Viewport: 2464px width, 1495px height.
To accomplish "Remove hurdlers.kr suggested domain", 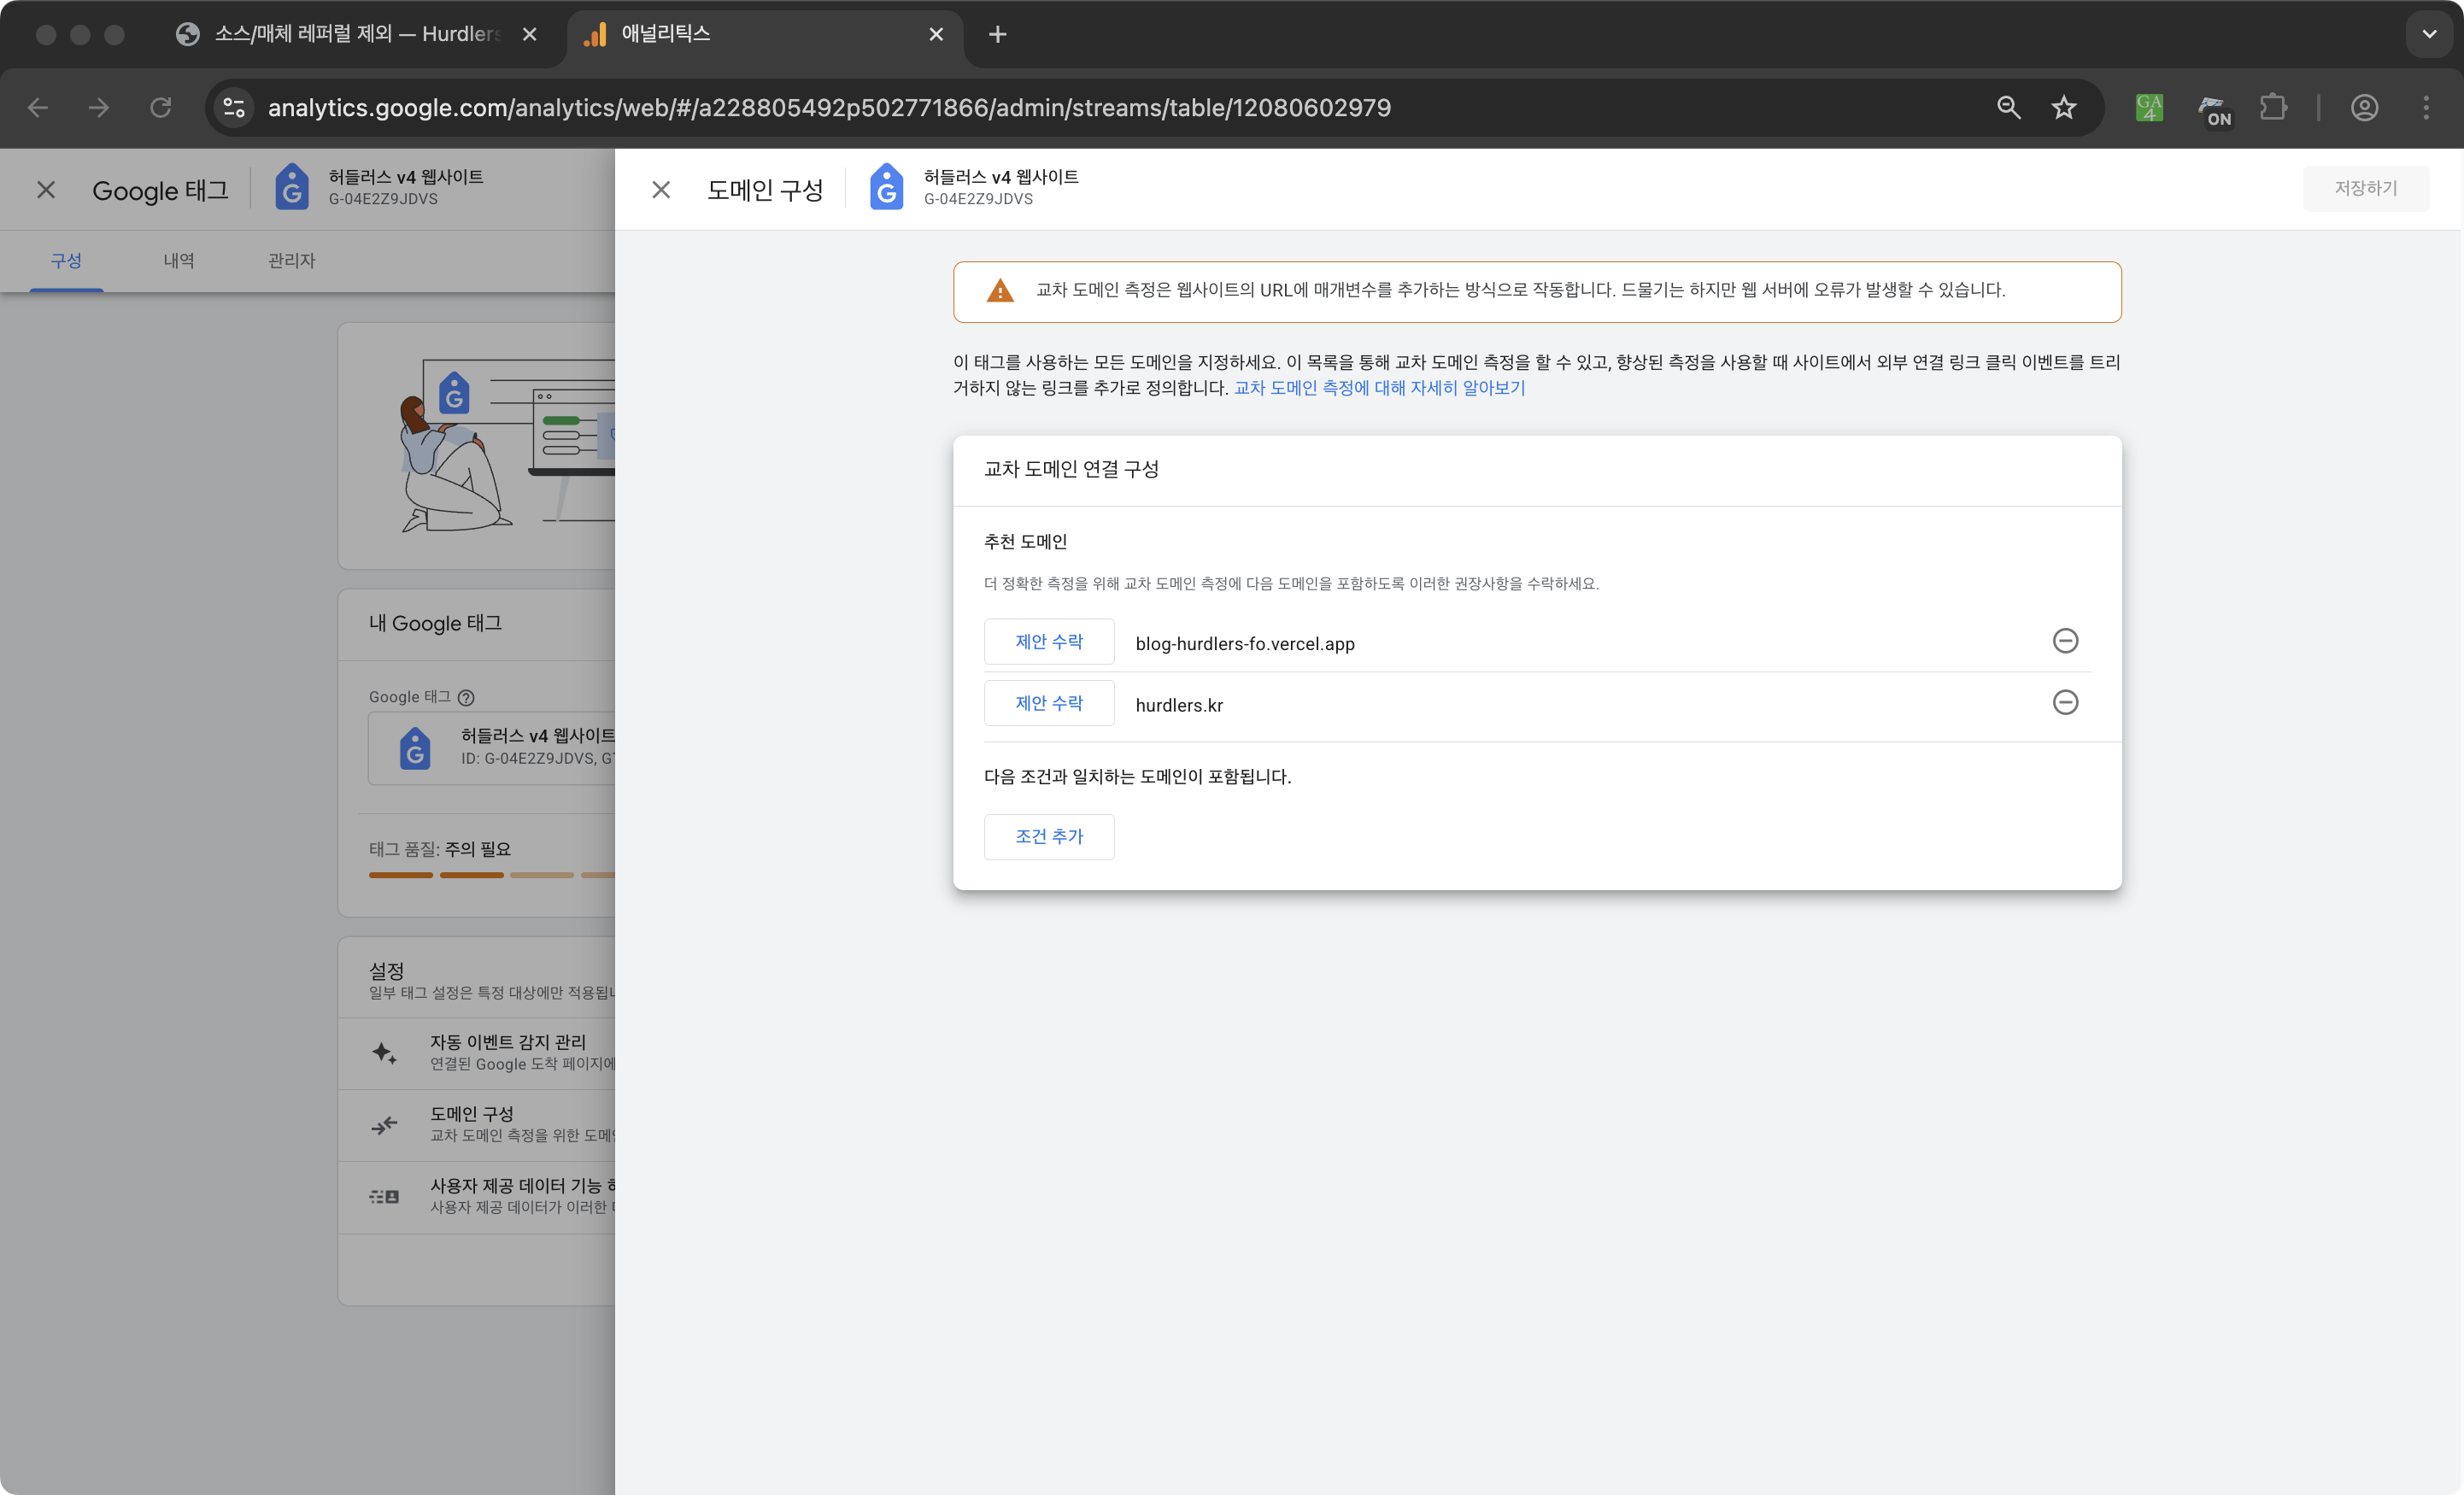I will (x=2065, y=702).
